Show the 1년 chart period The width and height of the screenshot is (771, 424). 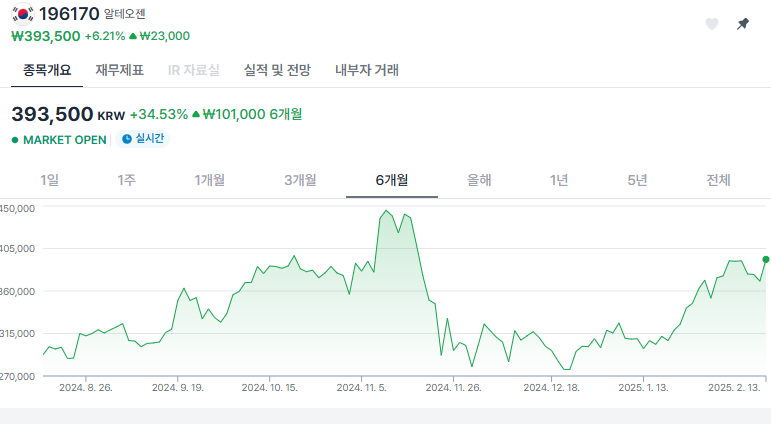(x=559, y=180)
